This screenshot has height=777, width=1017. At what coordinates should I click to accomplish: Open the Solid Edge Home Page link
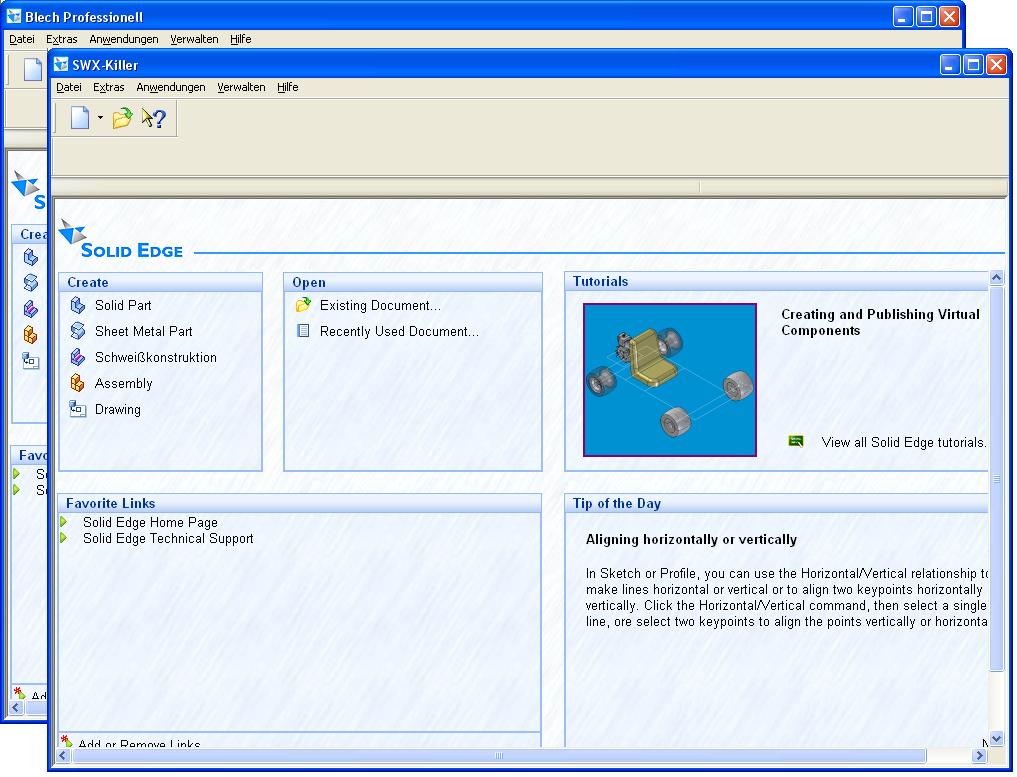tap(150, 521)
